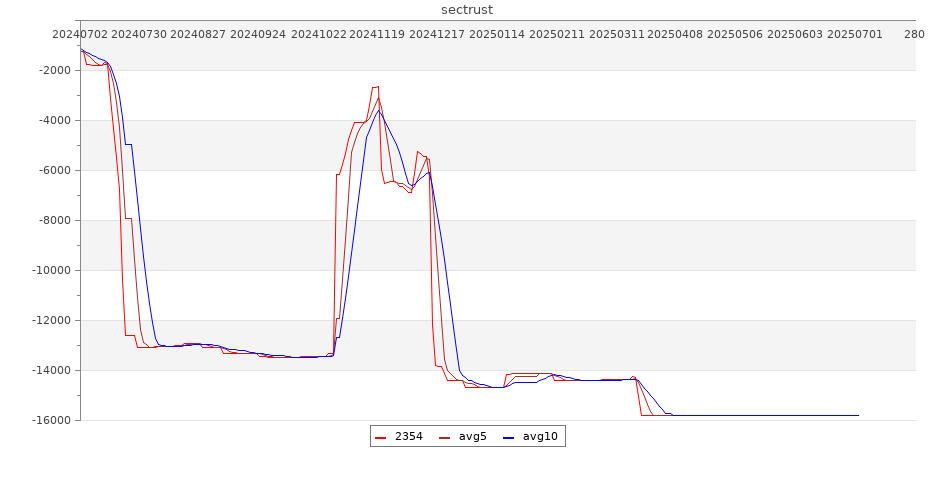Click the 20250114 date label
The image size is (935, 500).
tap(497, 34)
